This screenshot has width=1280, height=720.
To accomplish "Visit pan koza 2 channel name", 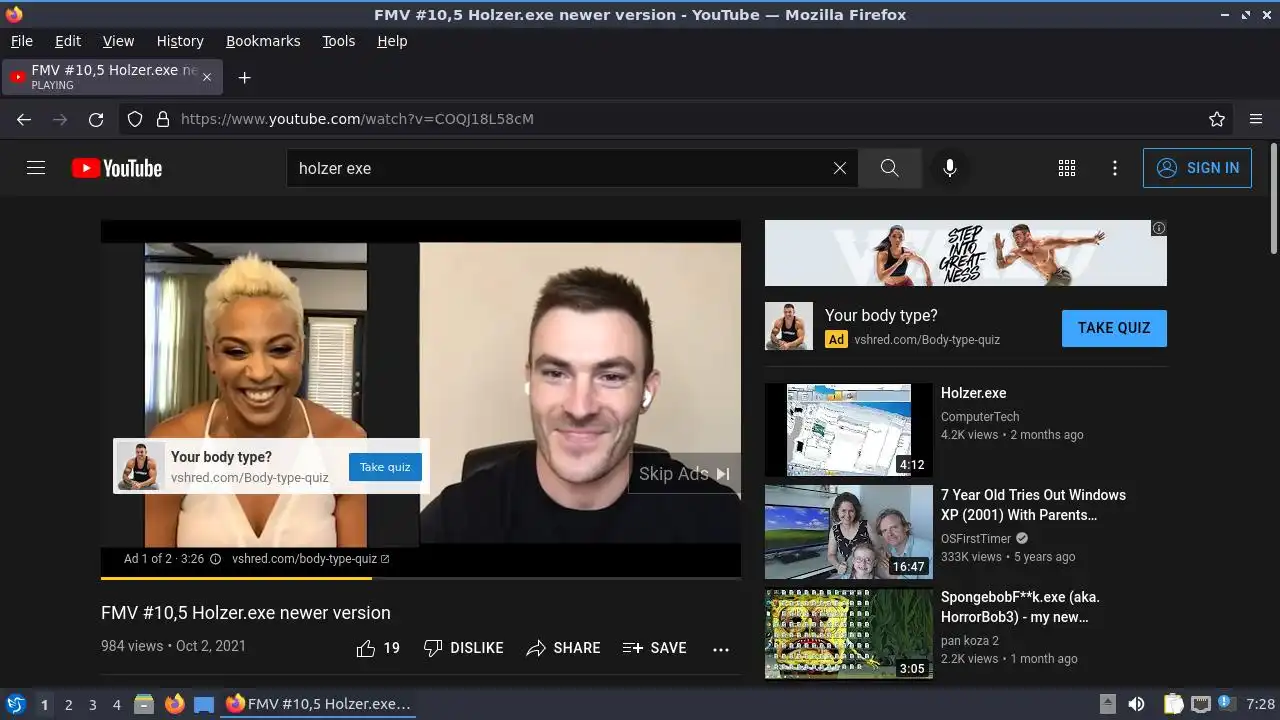I will tap(969, 640).
